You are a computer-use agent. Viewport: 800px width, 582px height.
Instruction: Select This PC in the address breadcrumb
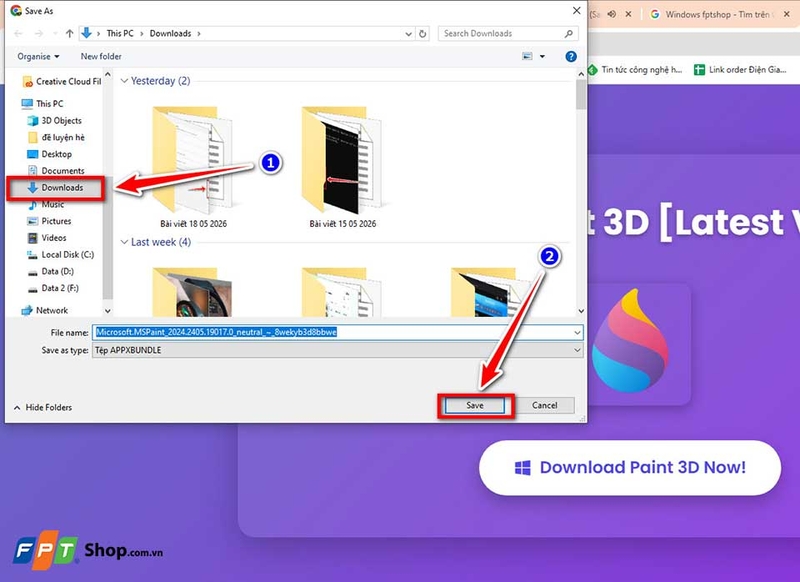click(x=120, y=34)
